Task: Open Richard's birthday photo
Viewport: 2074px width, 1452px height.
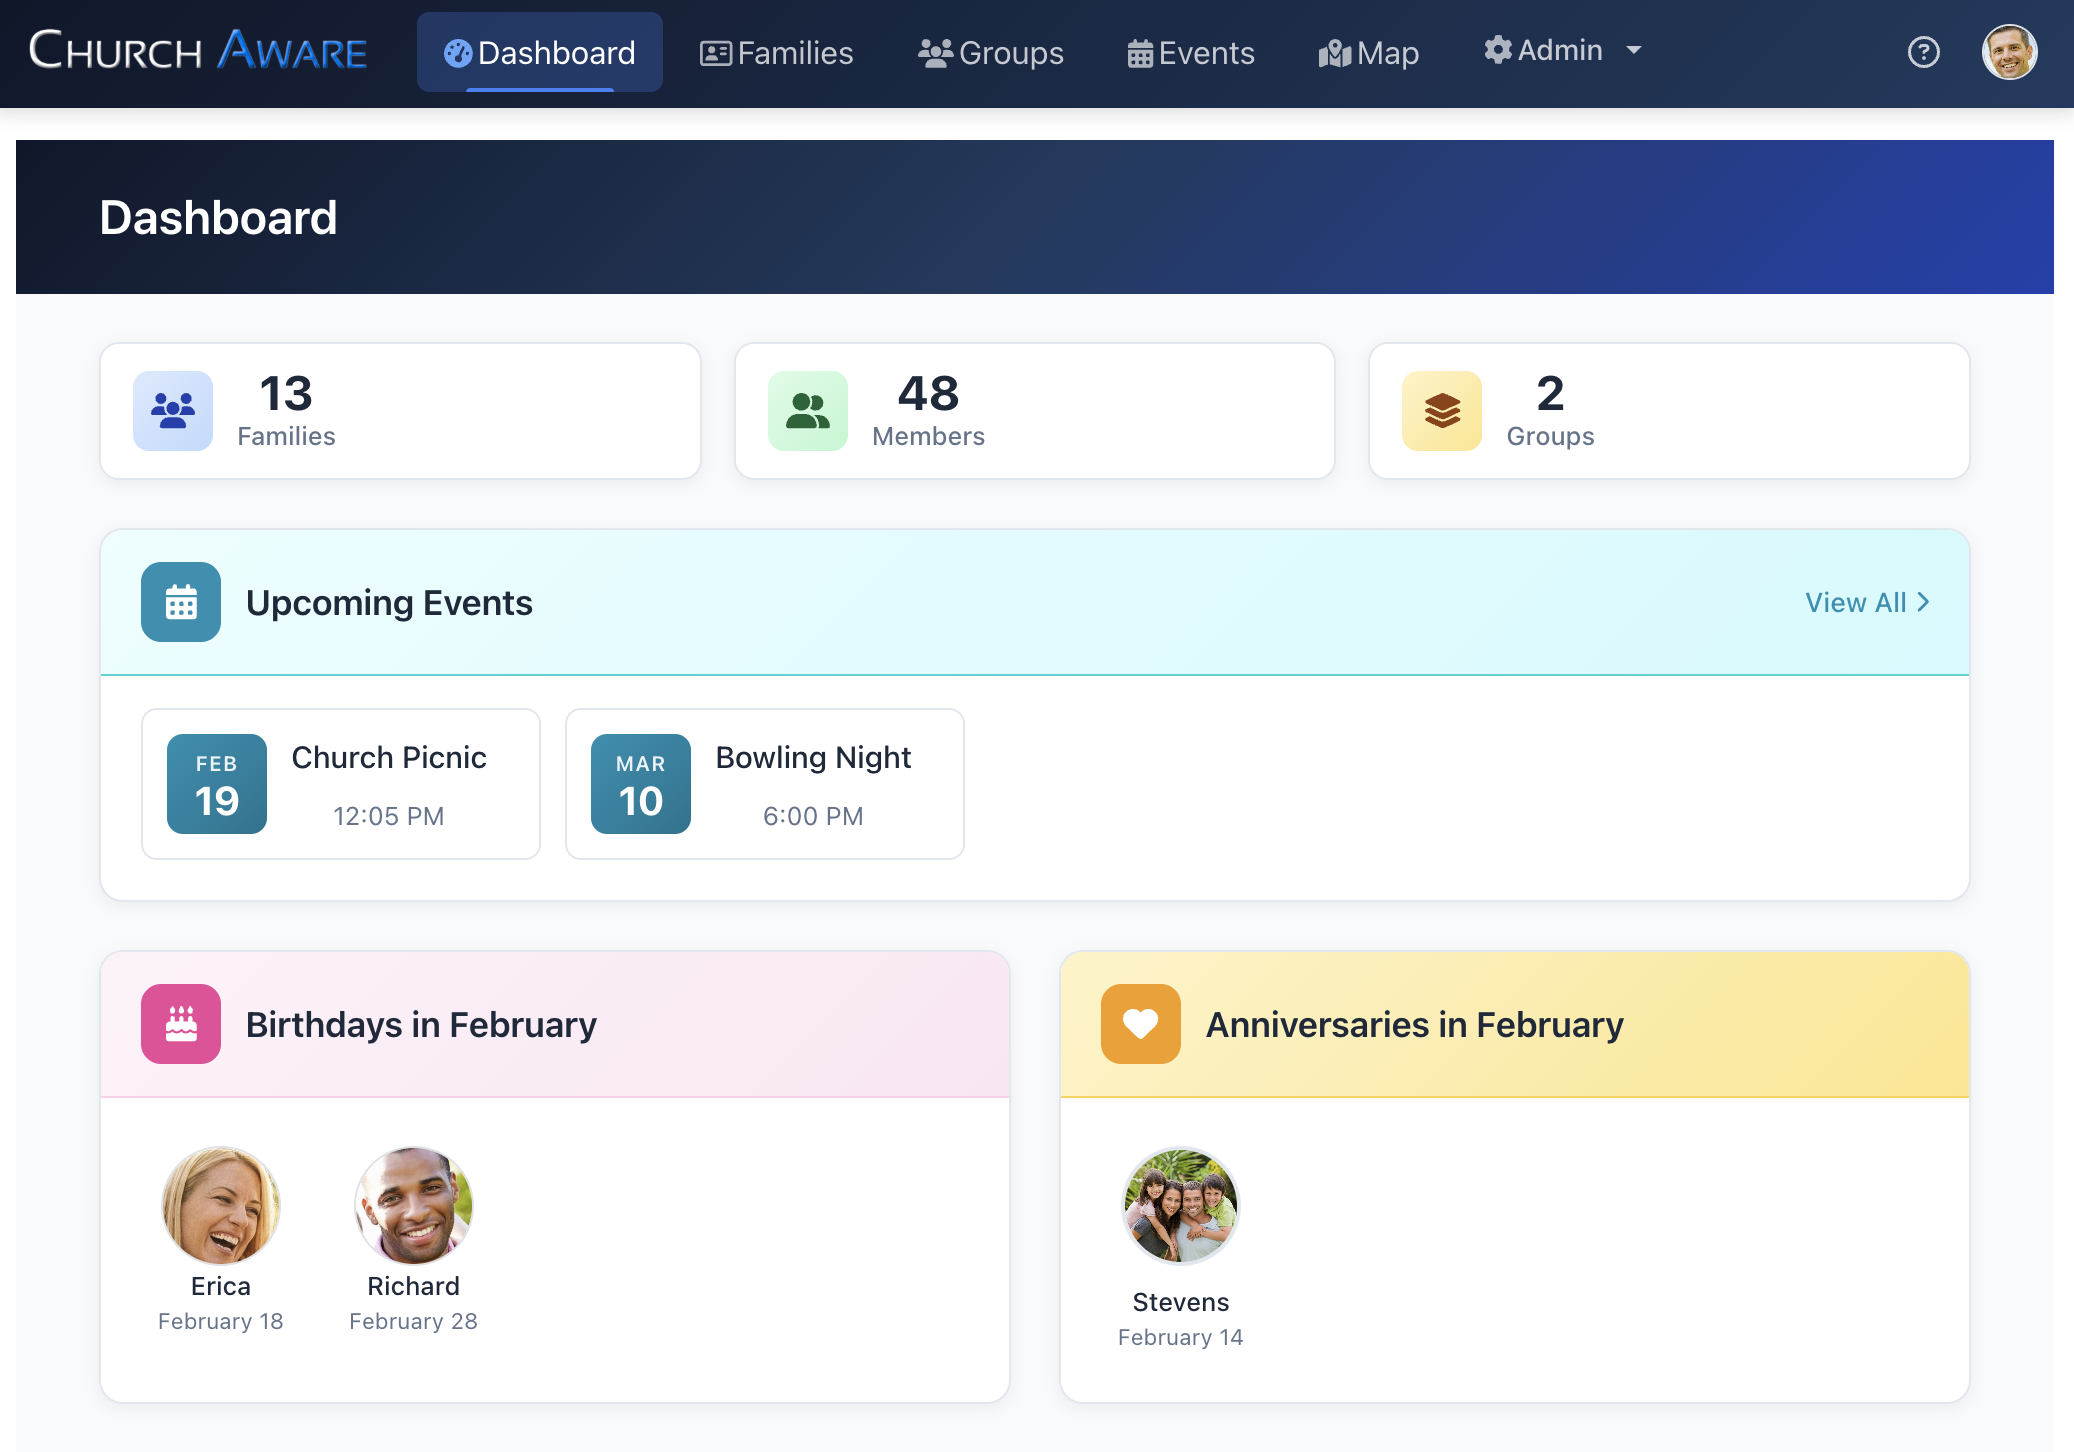Action: (413, 1206)
